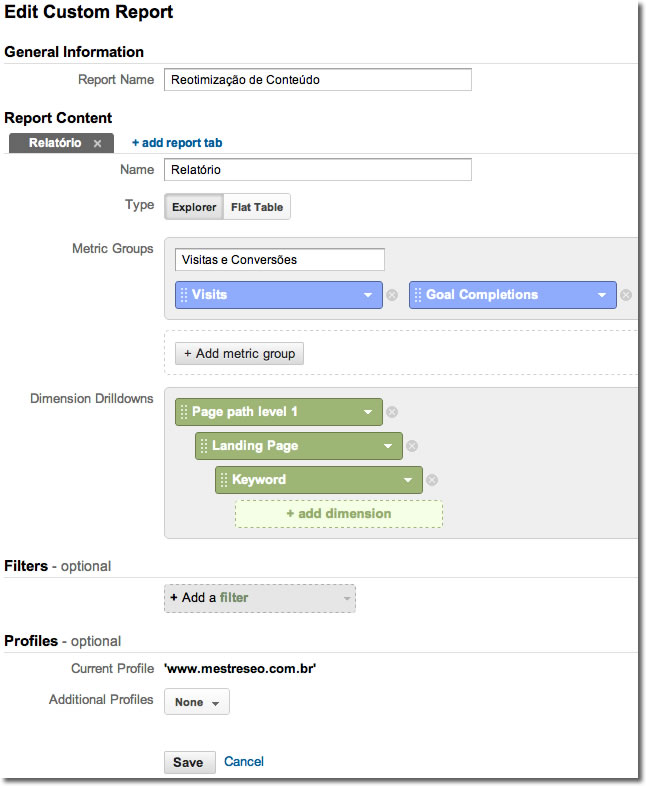Screen dimensions: 646x786
Task: Remove the Landing Page dimension x icon
Action: point(412,446)
